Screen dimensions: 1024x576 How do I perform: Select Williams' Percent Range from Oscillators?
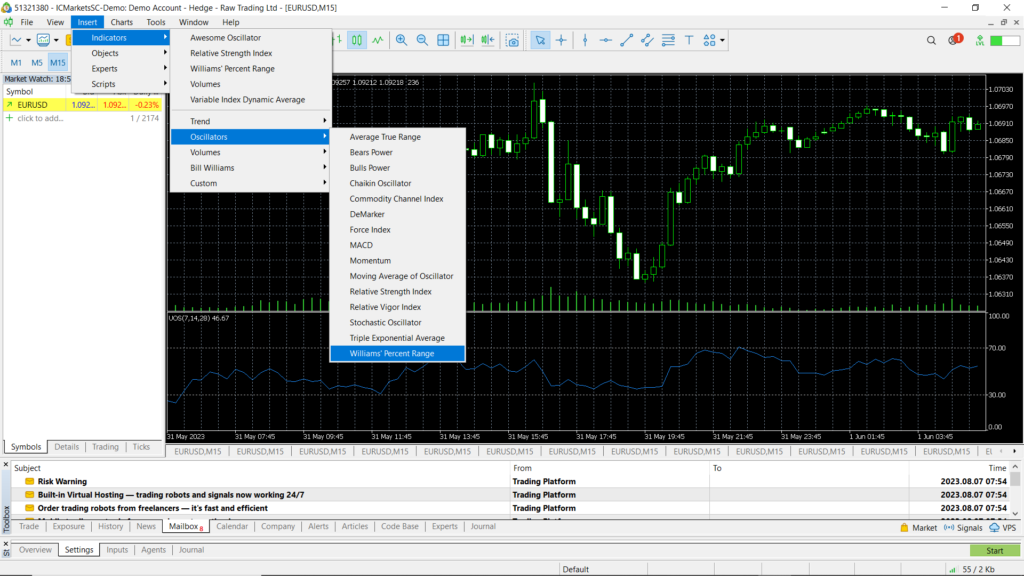point(397,352)
